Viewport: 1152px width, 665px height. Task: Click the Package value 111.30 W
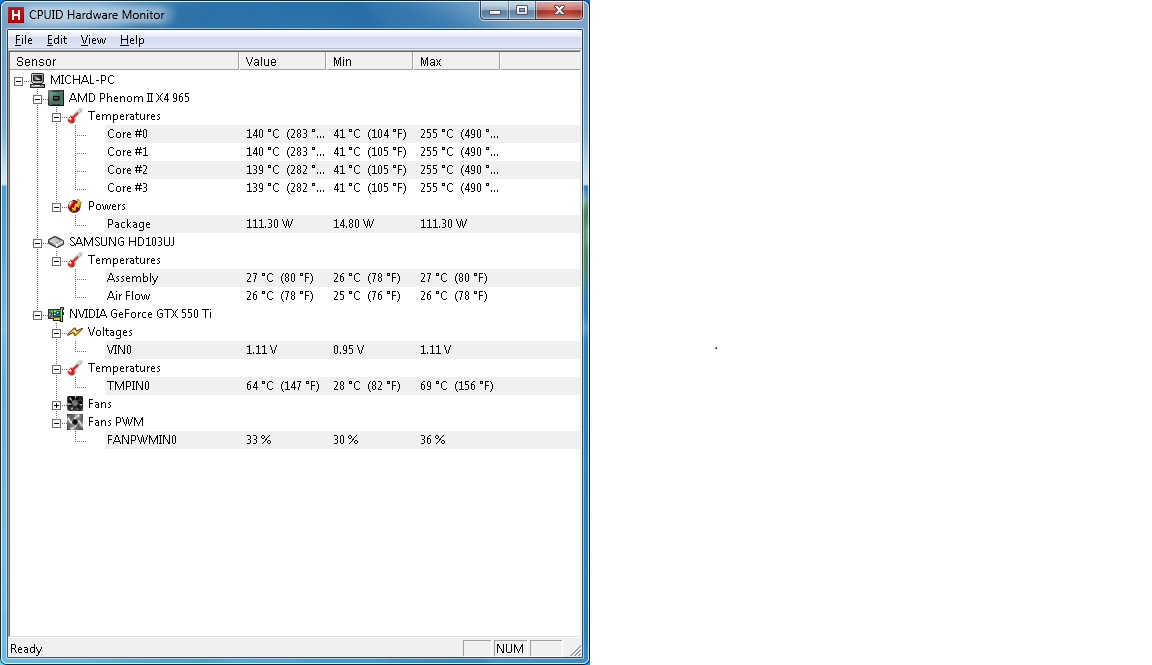[270, 224]
